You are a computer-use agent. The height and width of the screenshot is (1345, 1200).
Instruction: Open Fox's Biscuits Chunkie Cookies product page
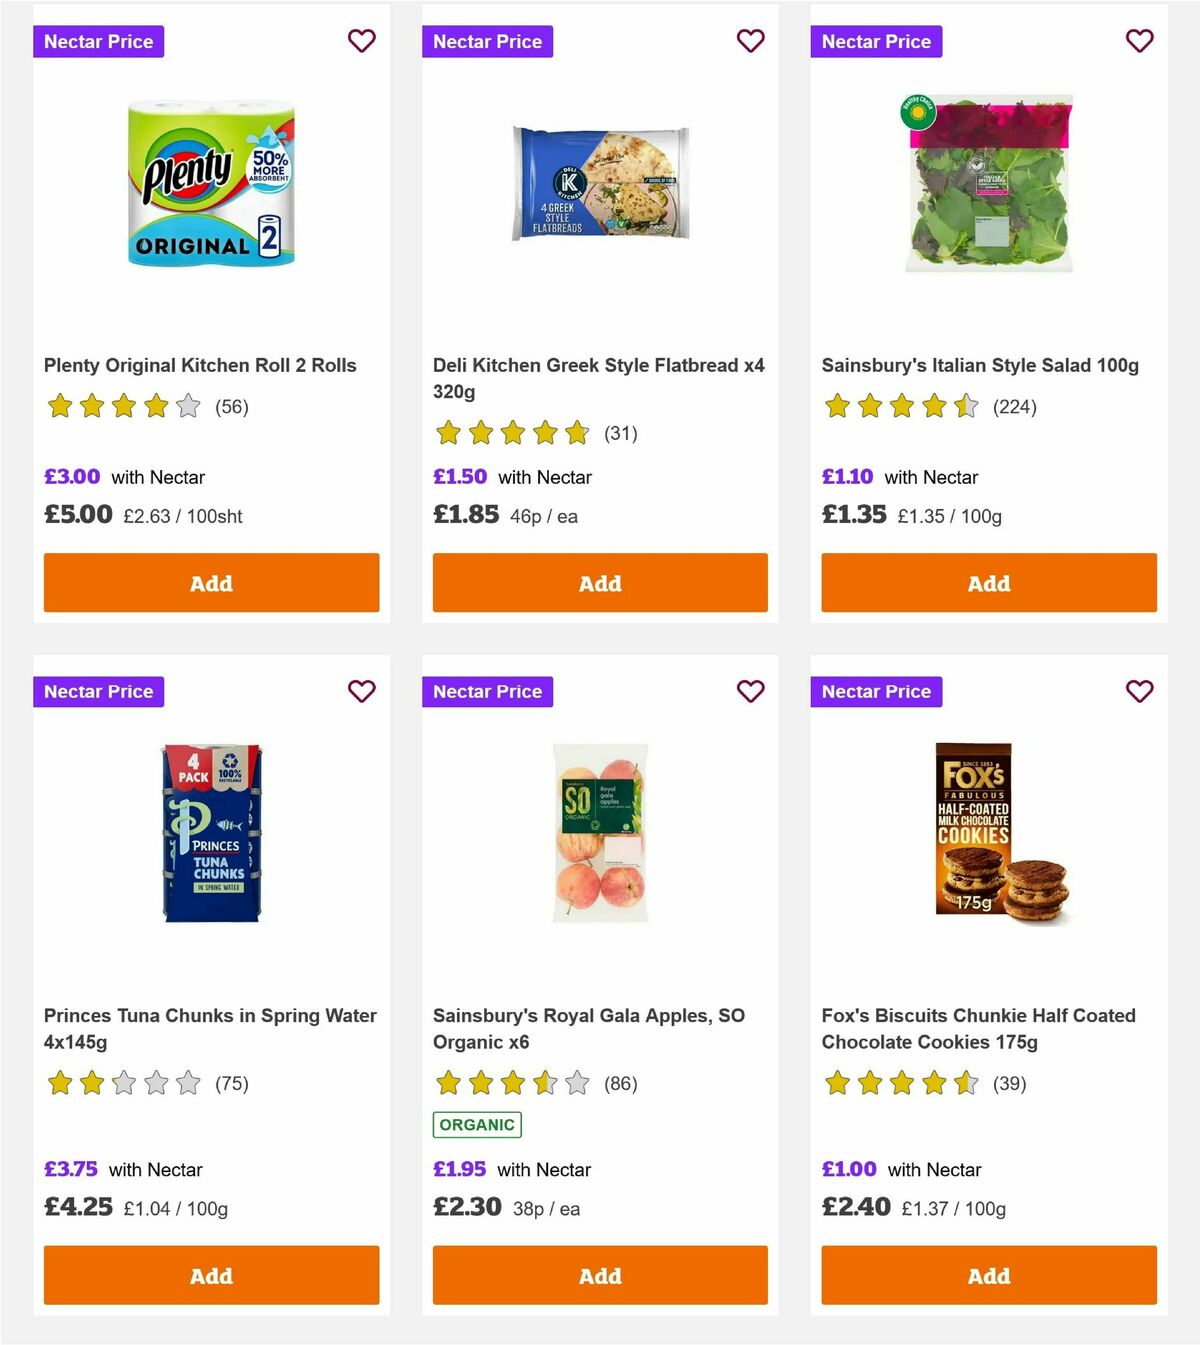979,1028
